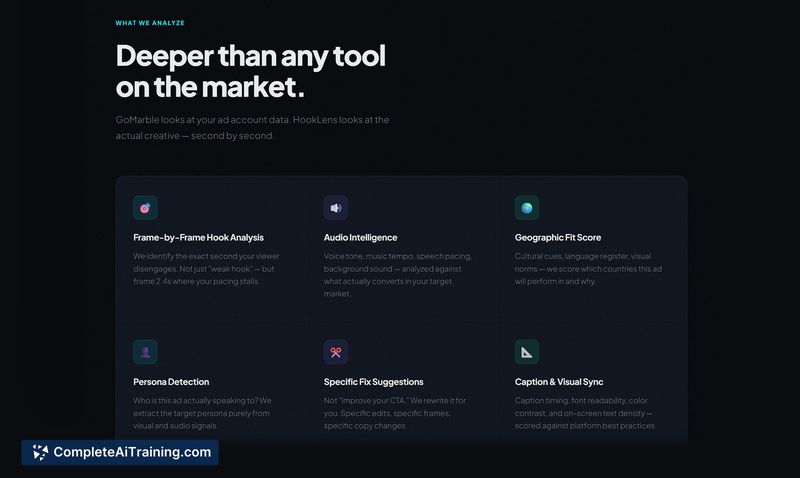
Task: Select the Audio Intelligence card title
Action: pos(360,238)
